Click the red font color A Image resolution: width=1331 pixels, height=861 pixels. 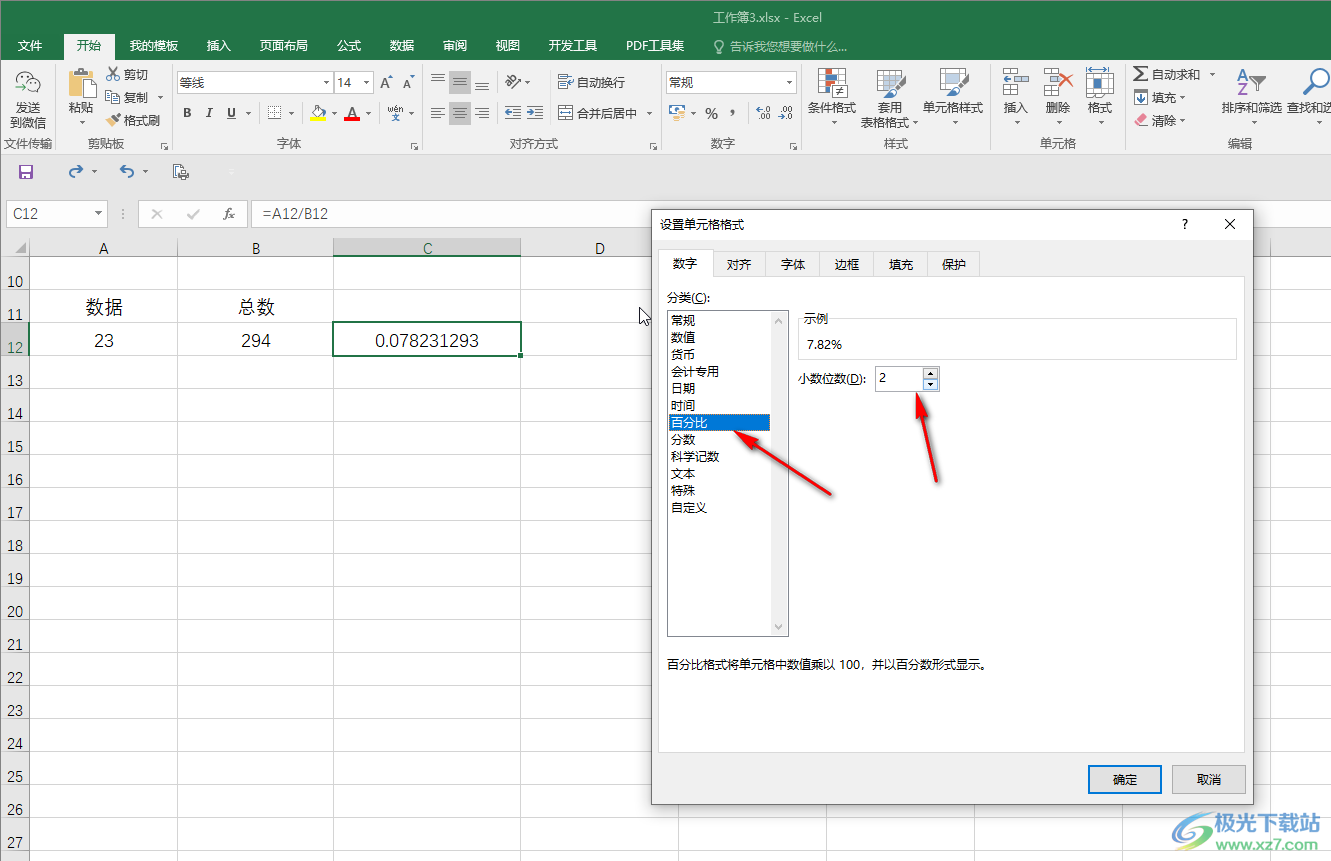click(352, 113)
